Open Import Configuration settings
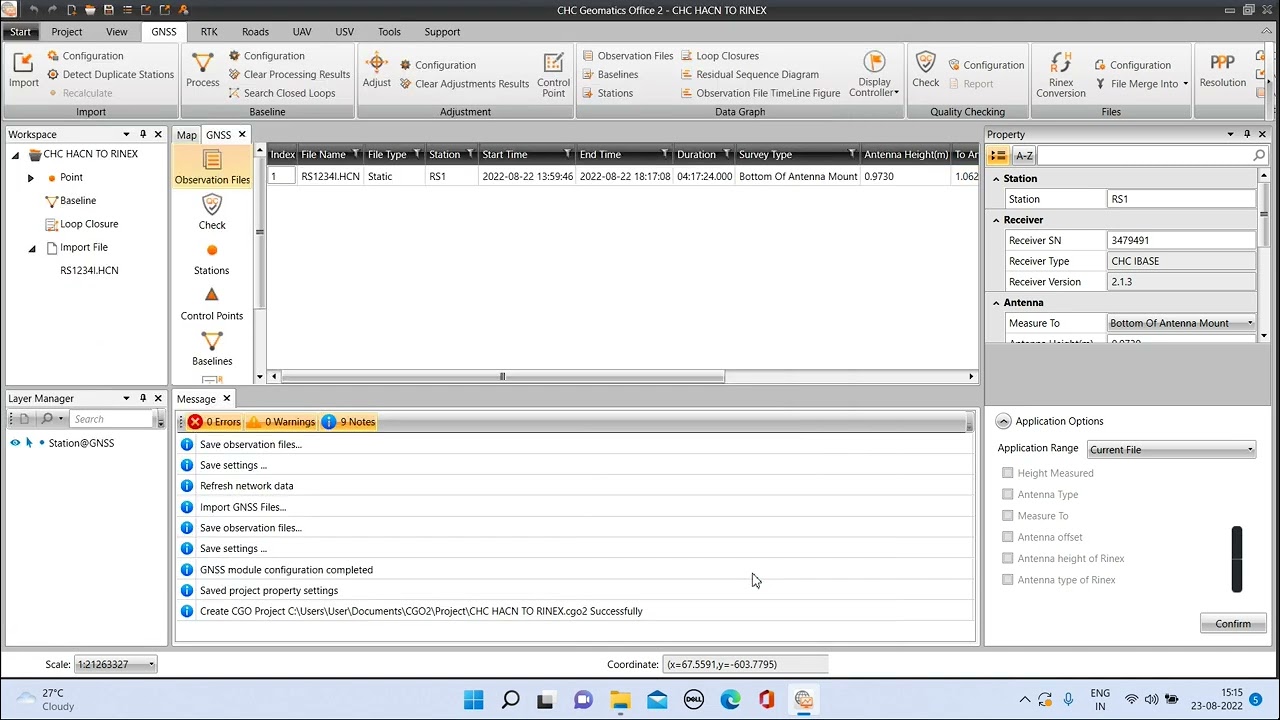The width and height of the screenshot is (1280, 720). coord(85,56)
